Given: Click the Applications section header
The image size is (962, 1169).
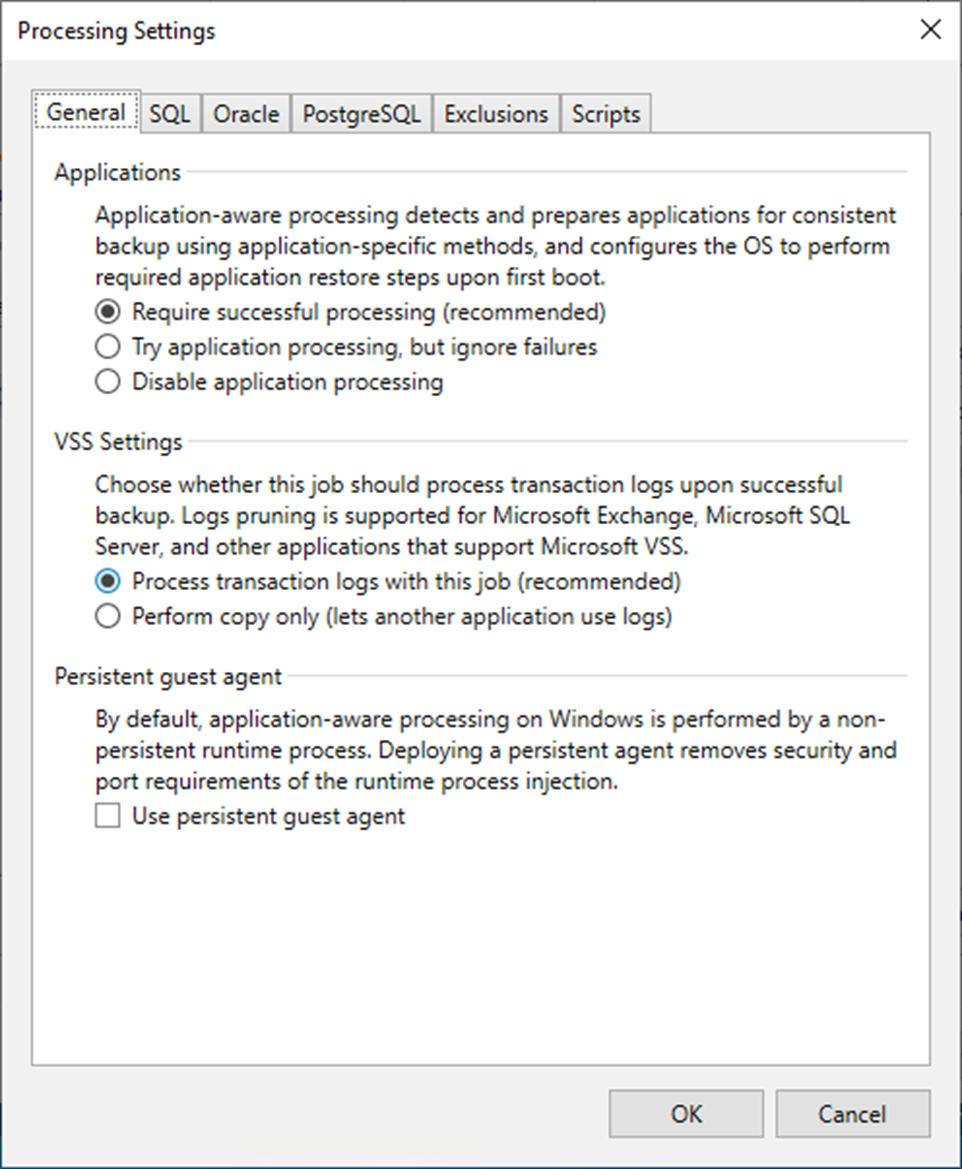Looking at the screenshot, I should [116, 172].
